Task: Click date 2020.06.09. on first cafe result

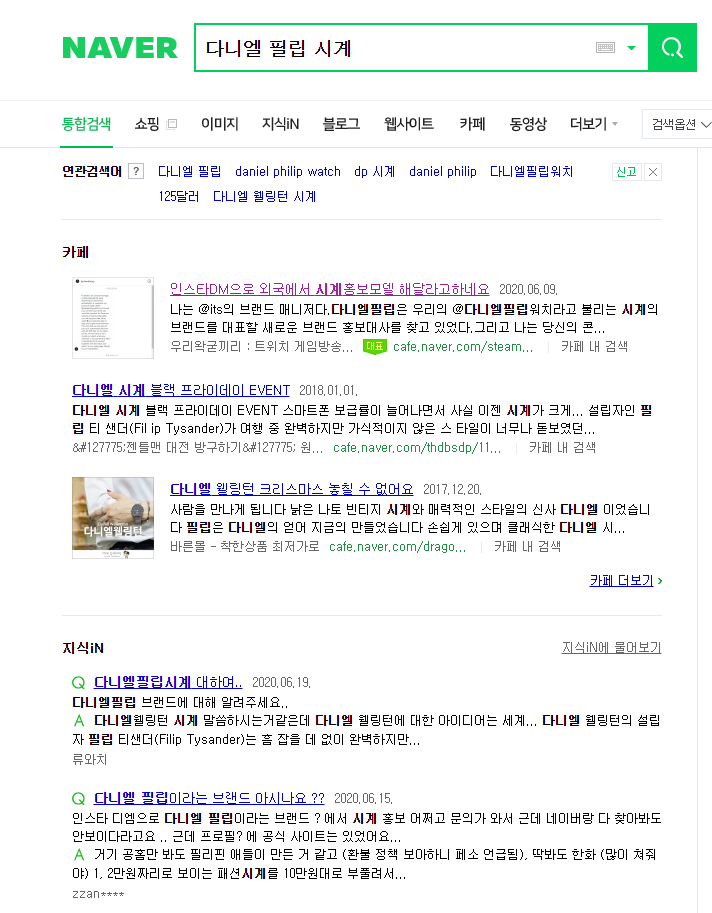Action: (529, 289)
